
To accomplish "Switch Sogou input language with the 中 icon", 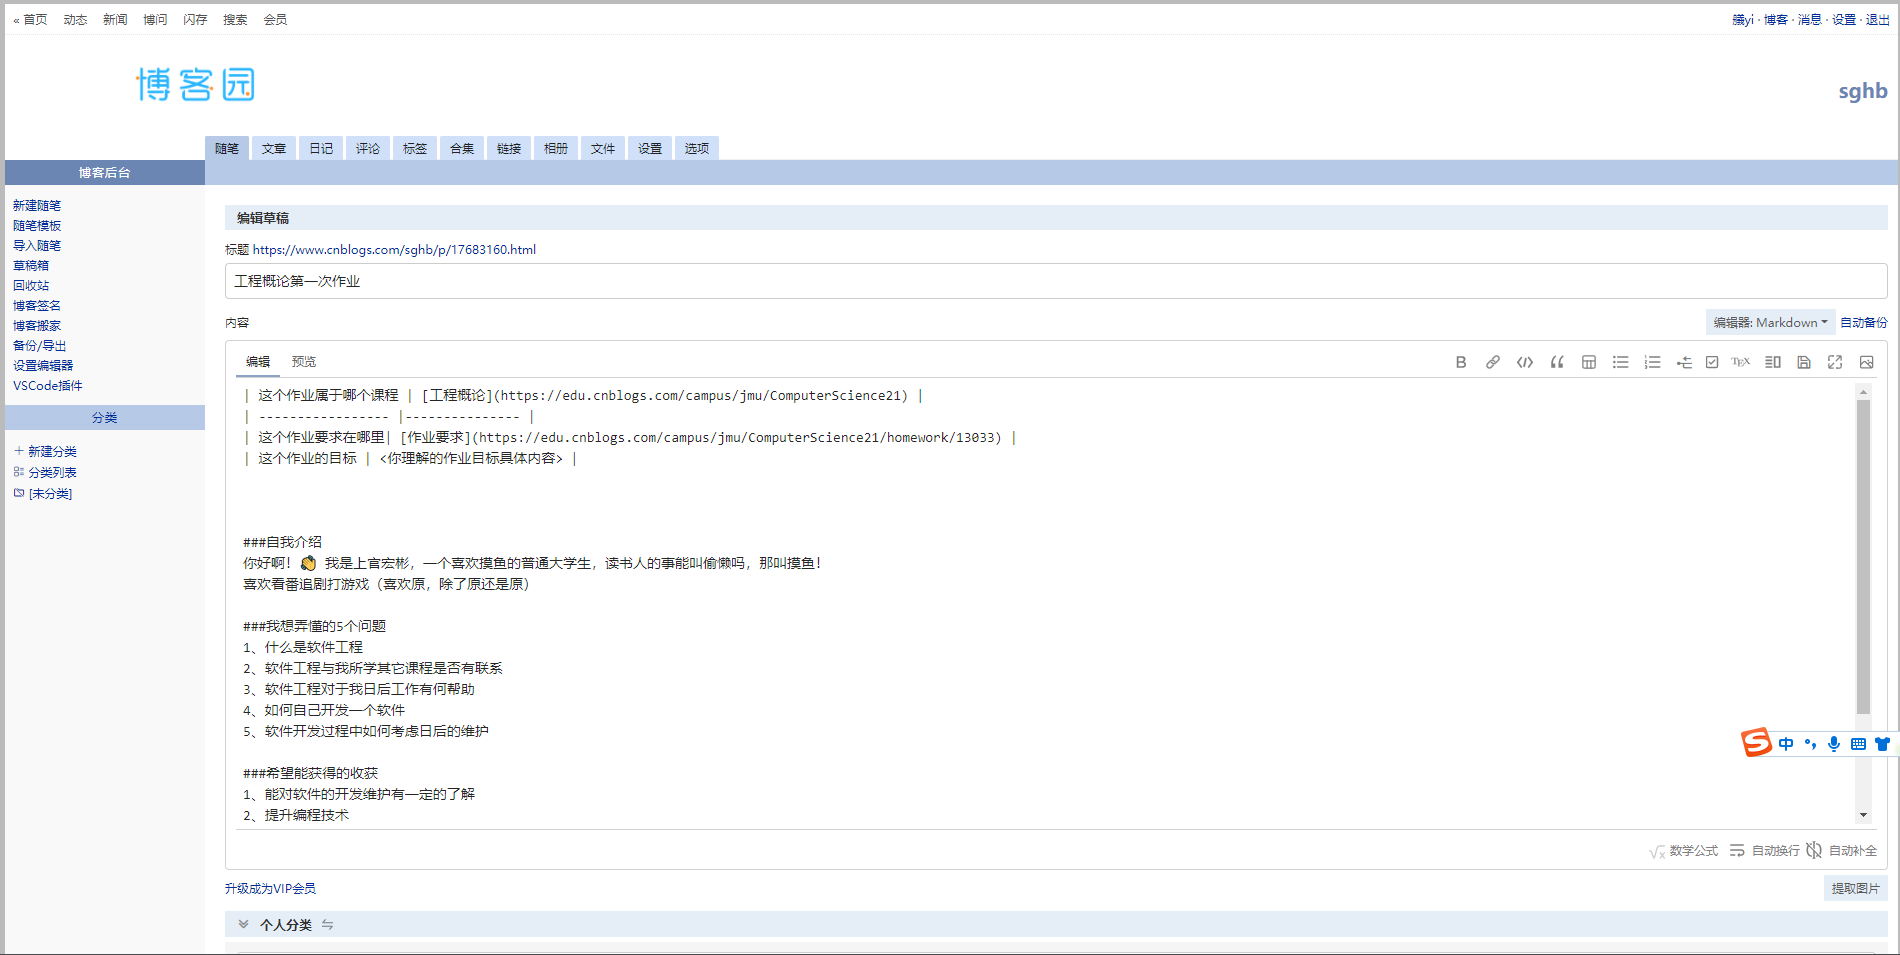I will 1786,744.
